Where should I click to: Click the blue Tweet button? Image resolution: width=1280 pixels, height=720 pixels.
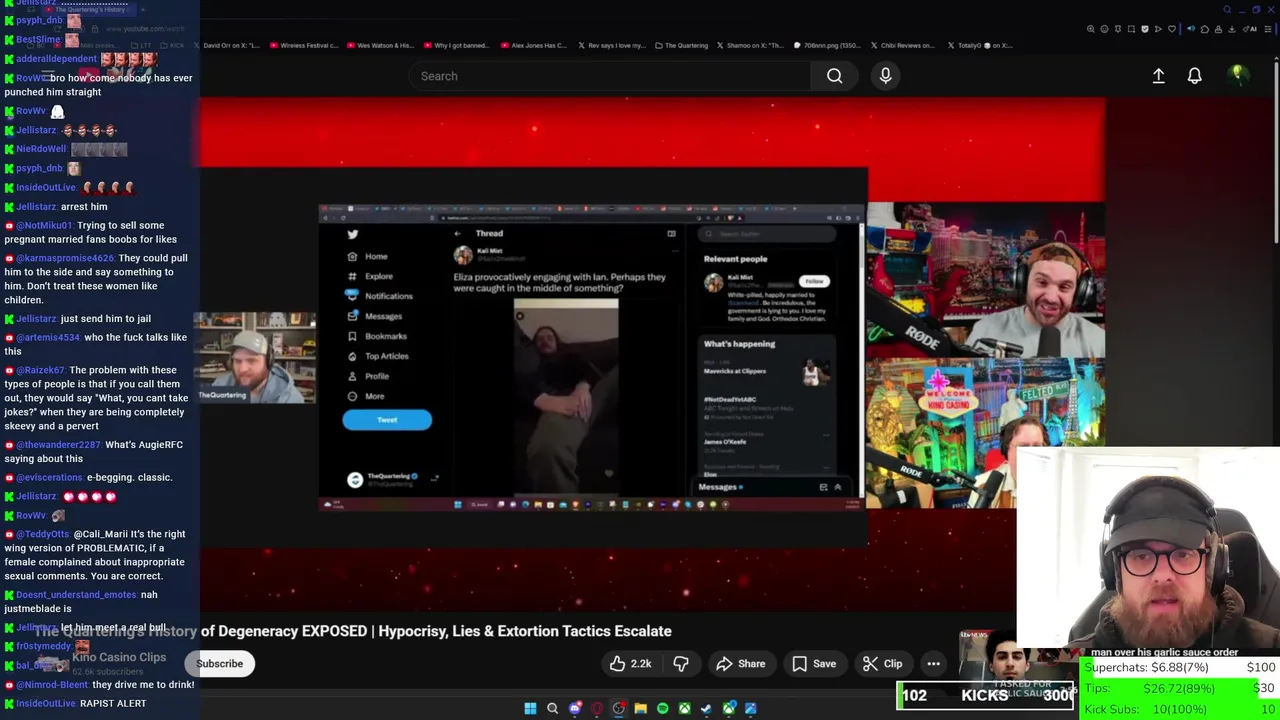(387, 420)
